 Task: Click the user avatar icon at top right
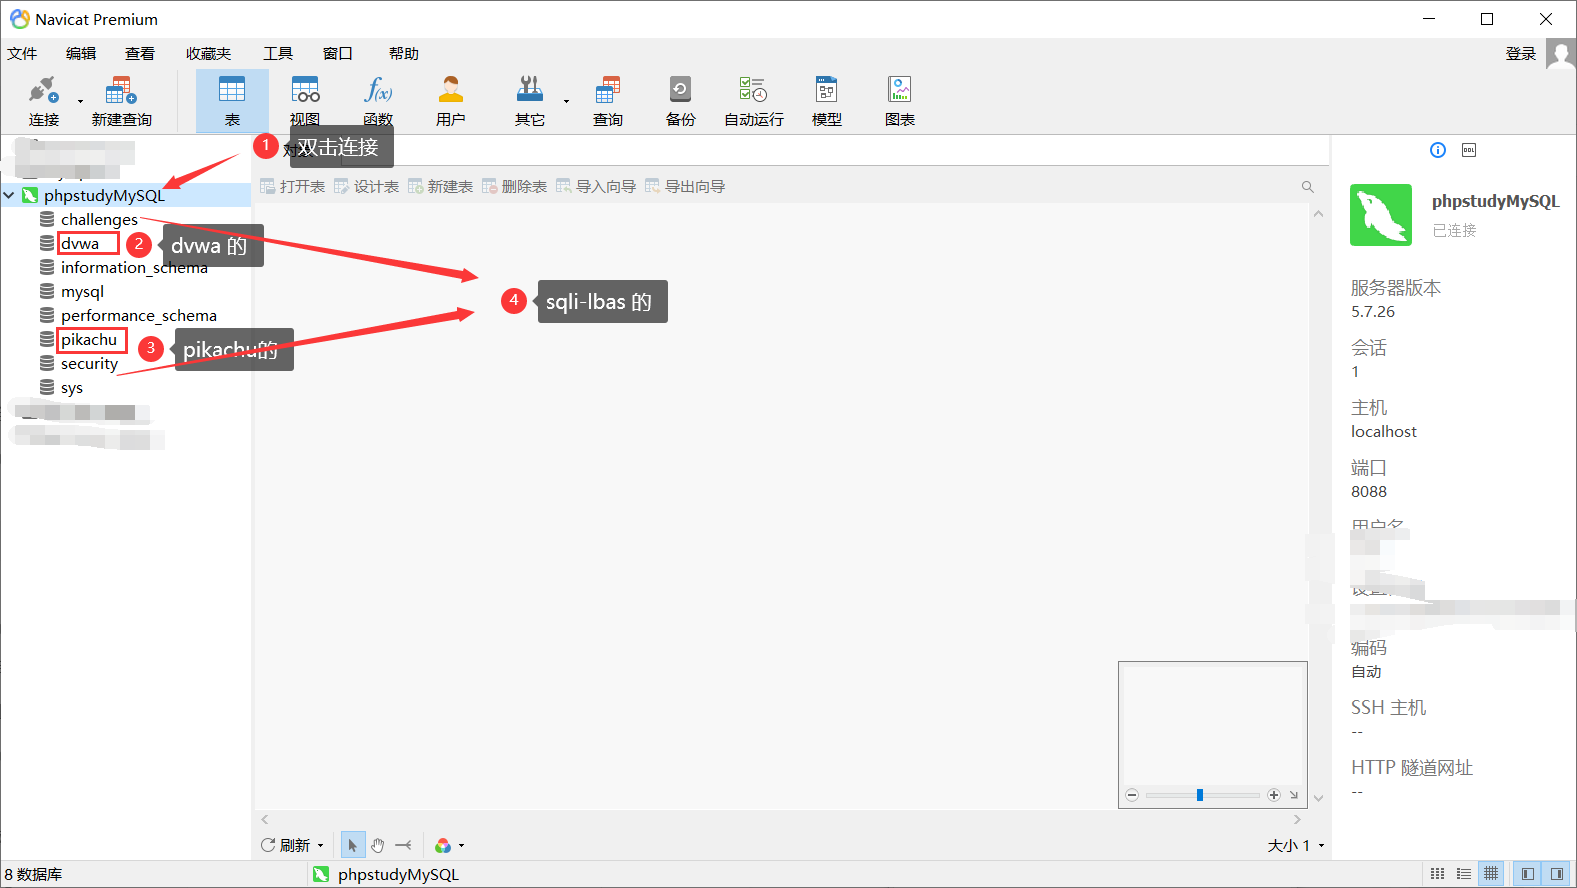(1560, 53)
